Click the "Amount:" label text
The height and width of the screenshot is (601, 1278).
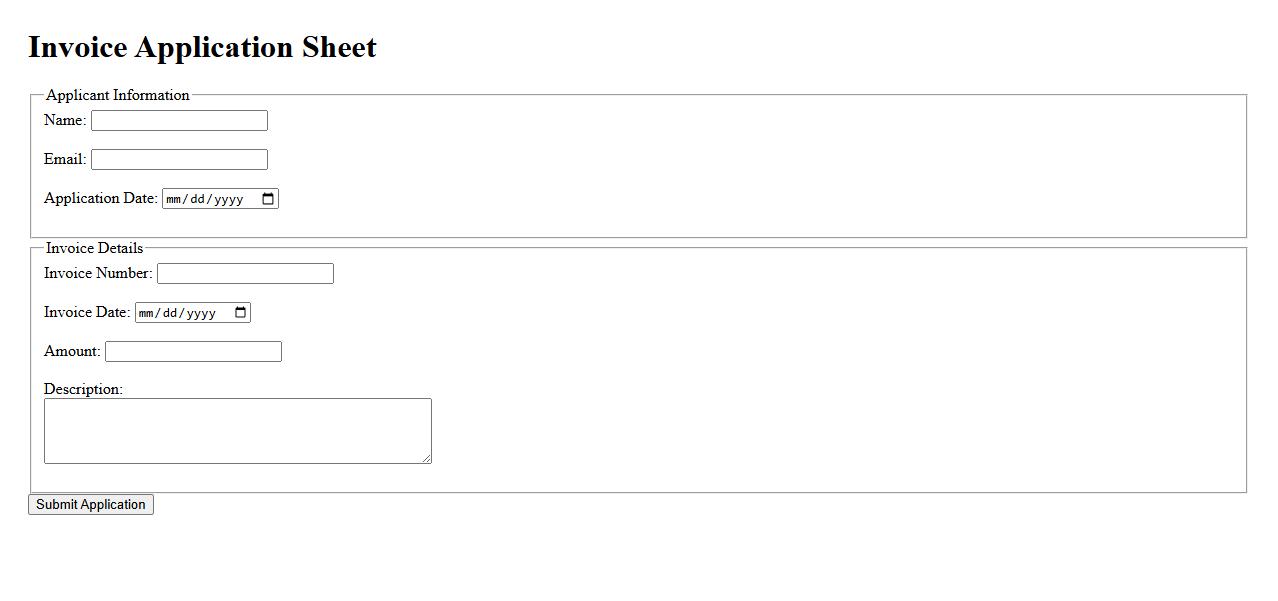click(x=72, y=351)
